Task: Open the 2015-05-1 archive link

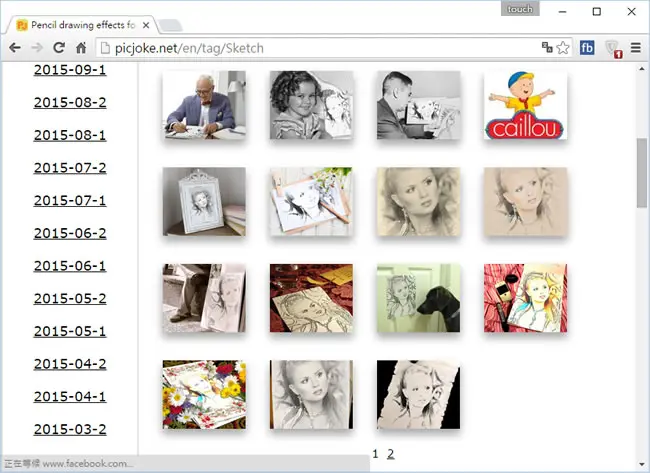Action: [70, 331]
